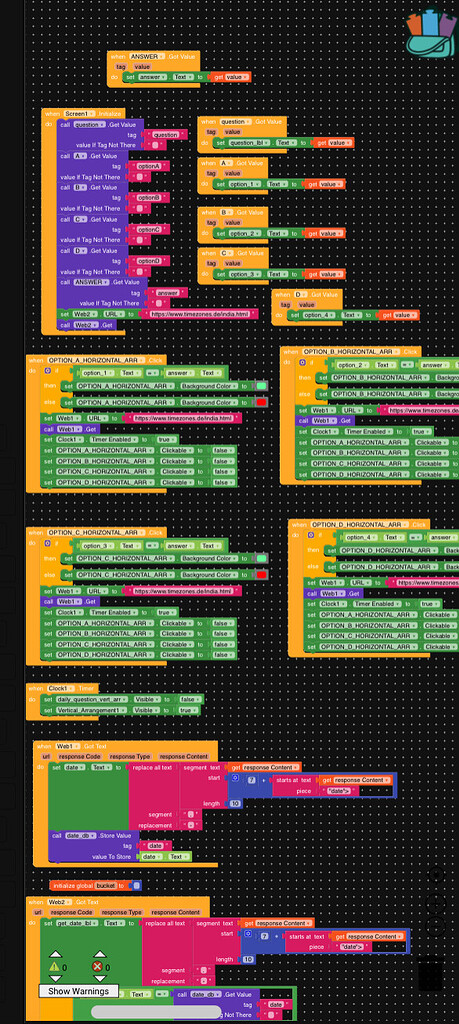Open daily_question_vert_arr component dropdown
The height and width of the screenshot is (1024, 459).
tap(91, 699)
